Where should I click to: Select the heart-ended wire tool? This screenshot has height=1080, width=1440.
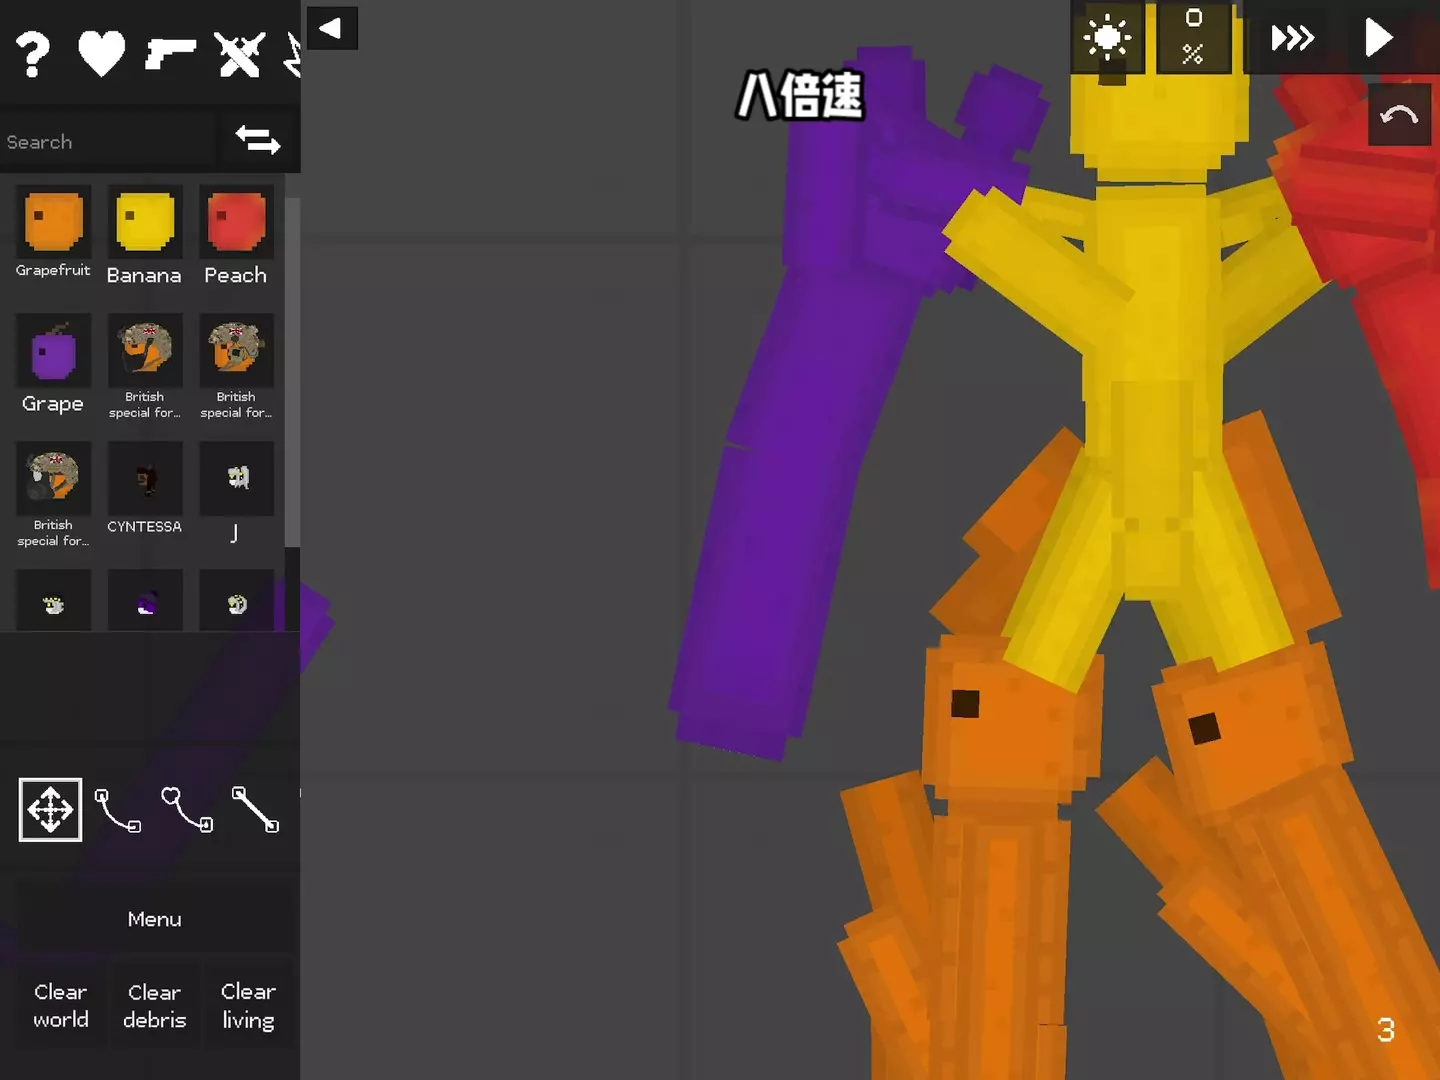pyautogui.click(x=187, y=810)
